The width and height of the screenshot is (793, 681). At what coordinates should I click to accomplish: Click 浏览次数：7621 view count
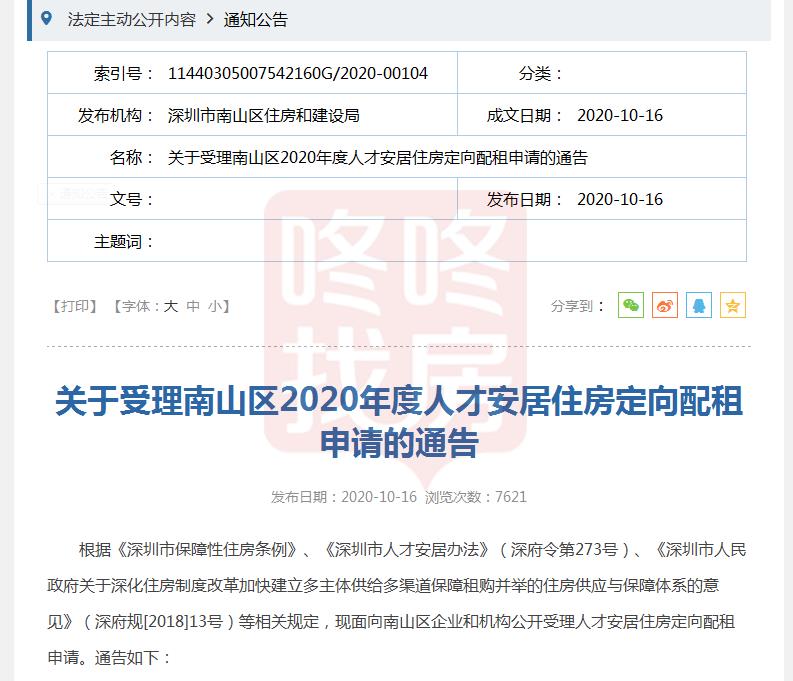[x=475, y=496]
